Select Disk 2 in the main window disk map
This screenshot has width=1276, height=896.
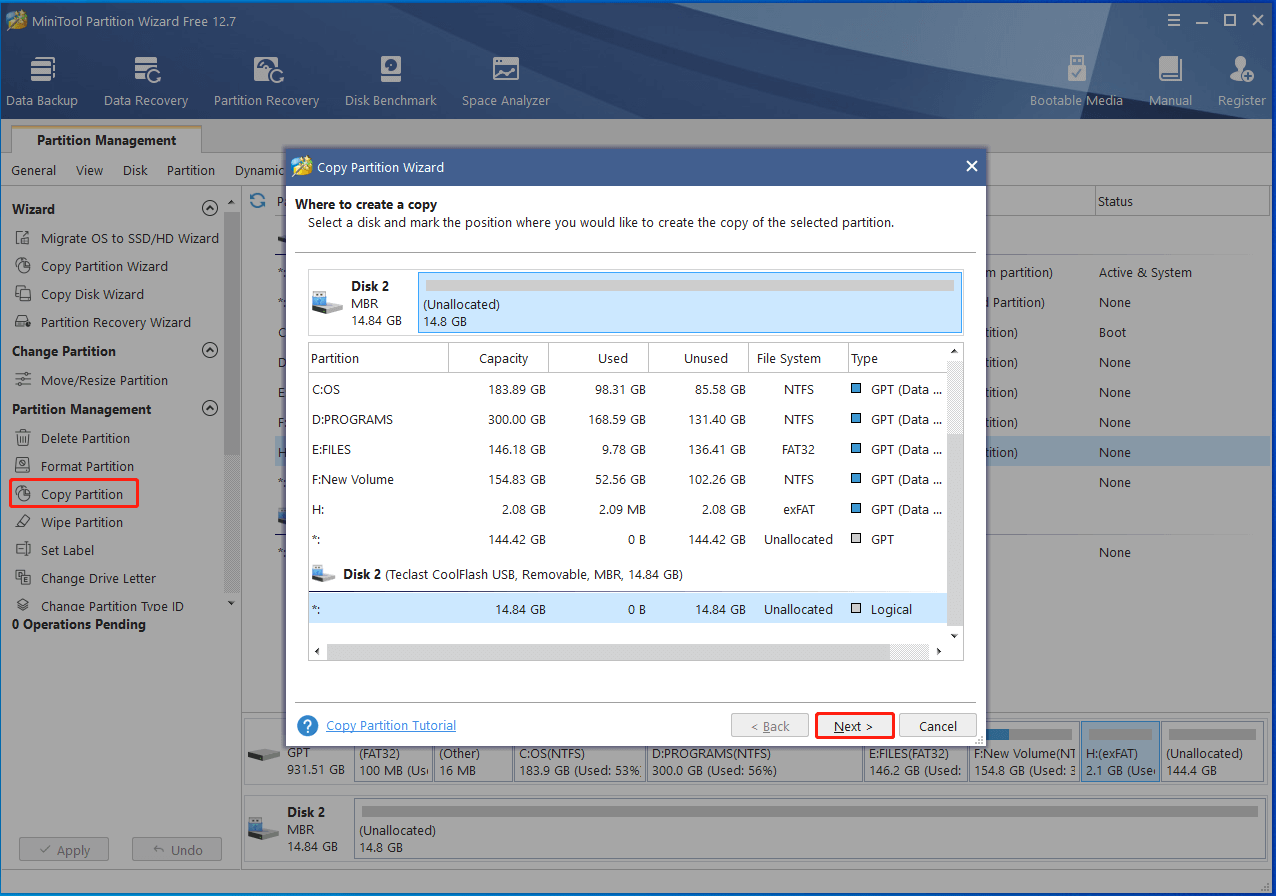coord(298,831)
